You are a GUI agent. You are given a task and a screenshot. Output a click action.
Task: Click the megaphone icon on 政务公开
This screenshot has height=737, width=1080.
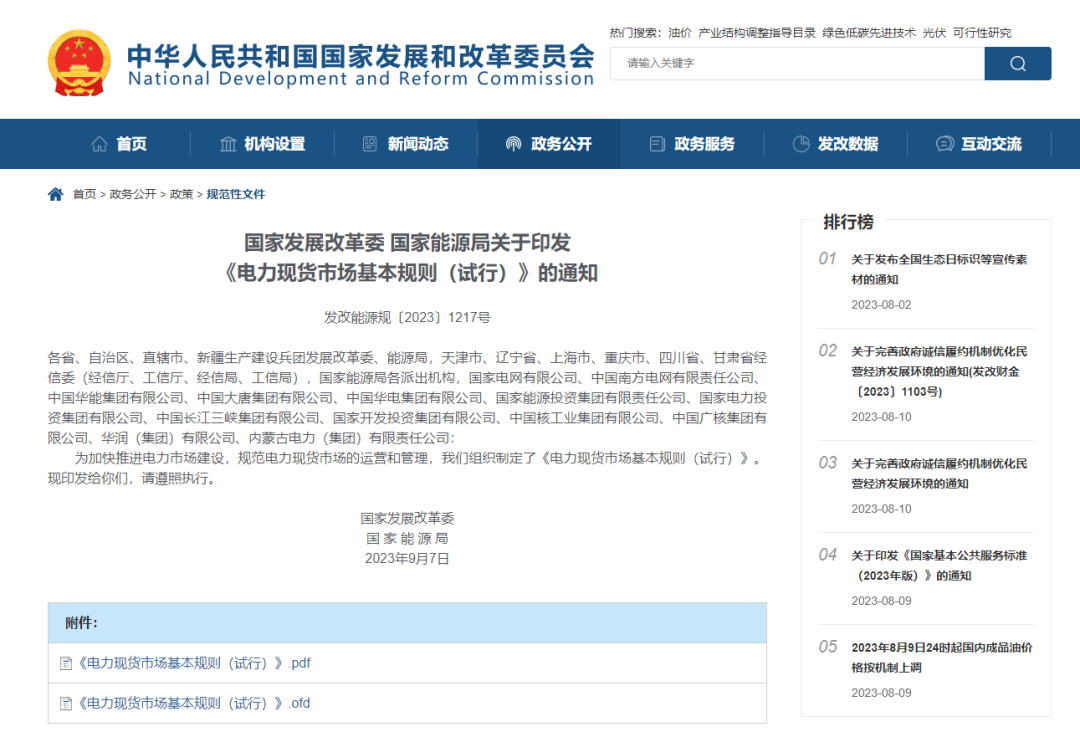coord(515,143)
